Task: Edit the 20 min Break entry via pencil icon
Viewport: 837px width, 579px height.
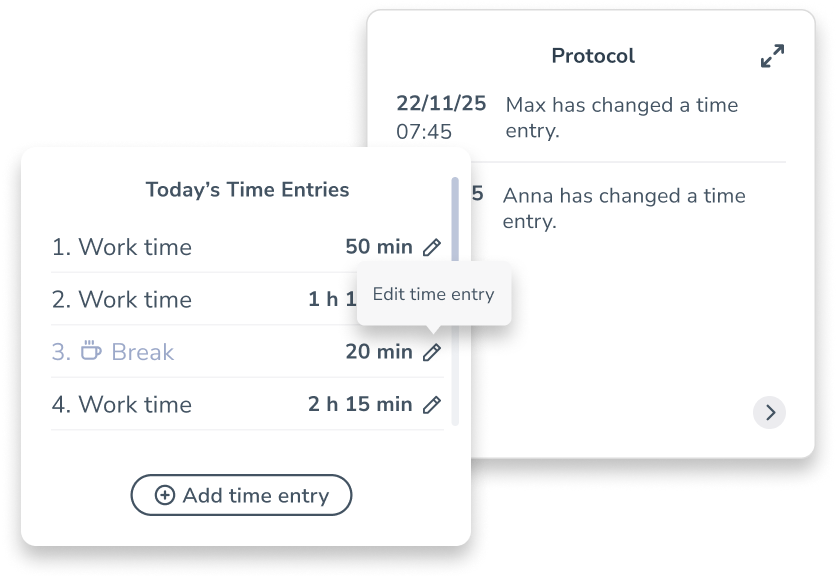Action: [x=431, y=352]
